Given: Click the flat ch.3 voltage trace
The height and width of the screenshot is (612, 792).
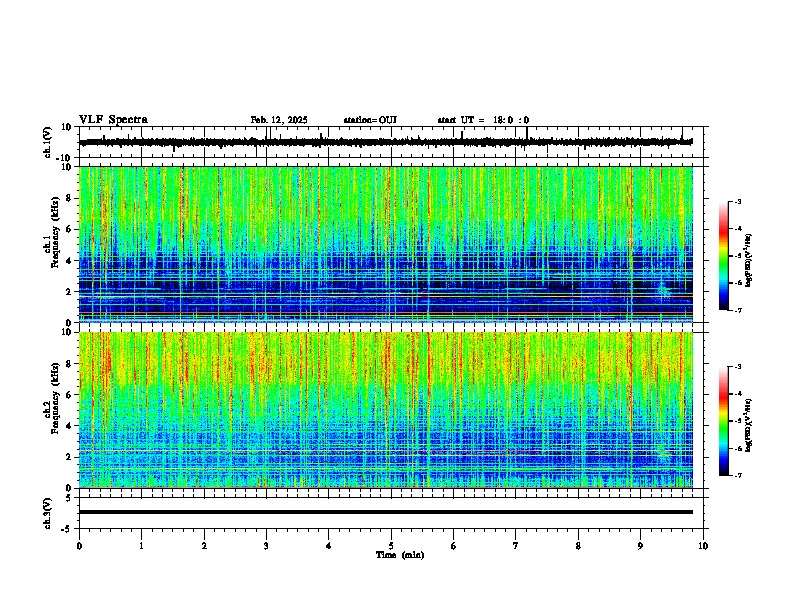Looking at the screenshot, I should [x=385, y=512].
